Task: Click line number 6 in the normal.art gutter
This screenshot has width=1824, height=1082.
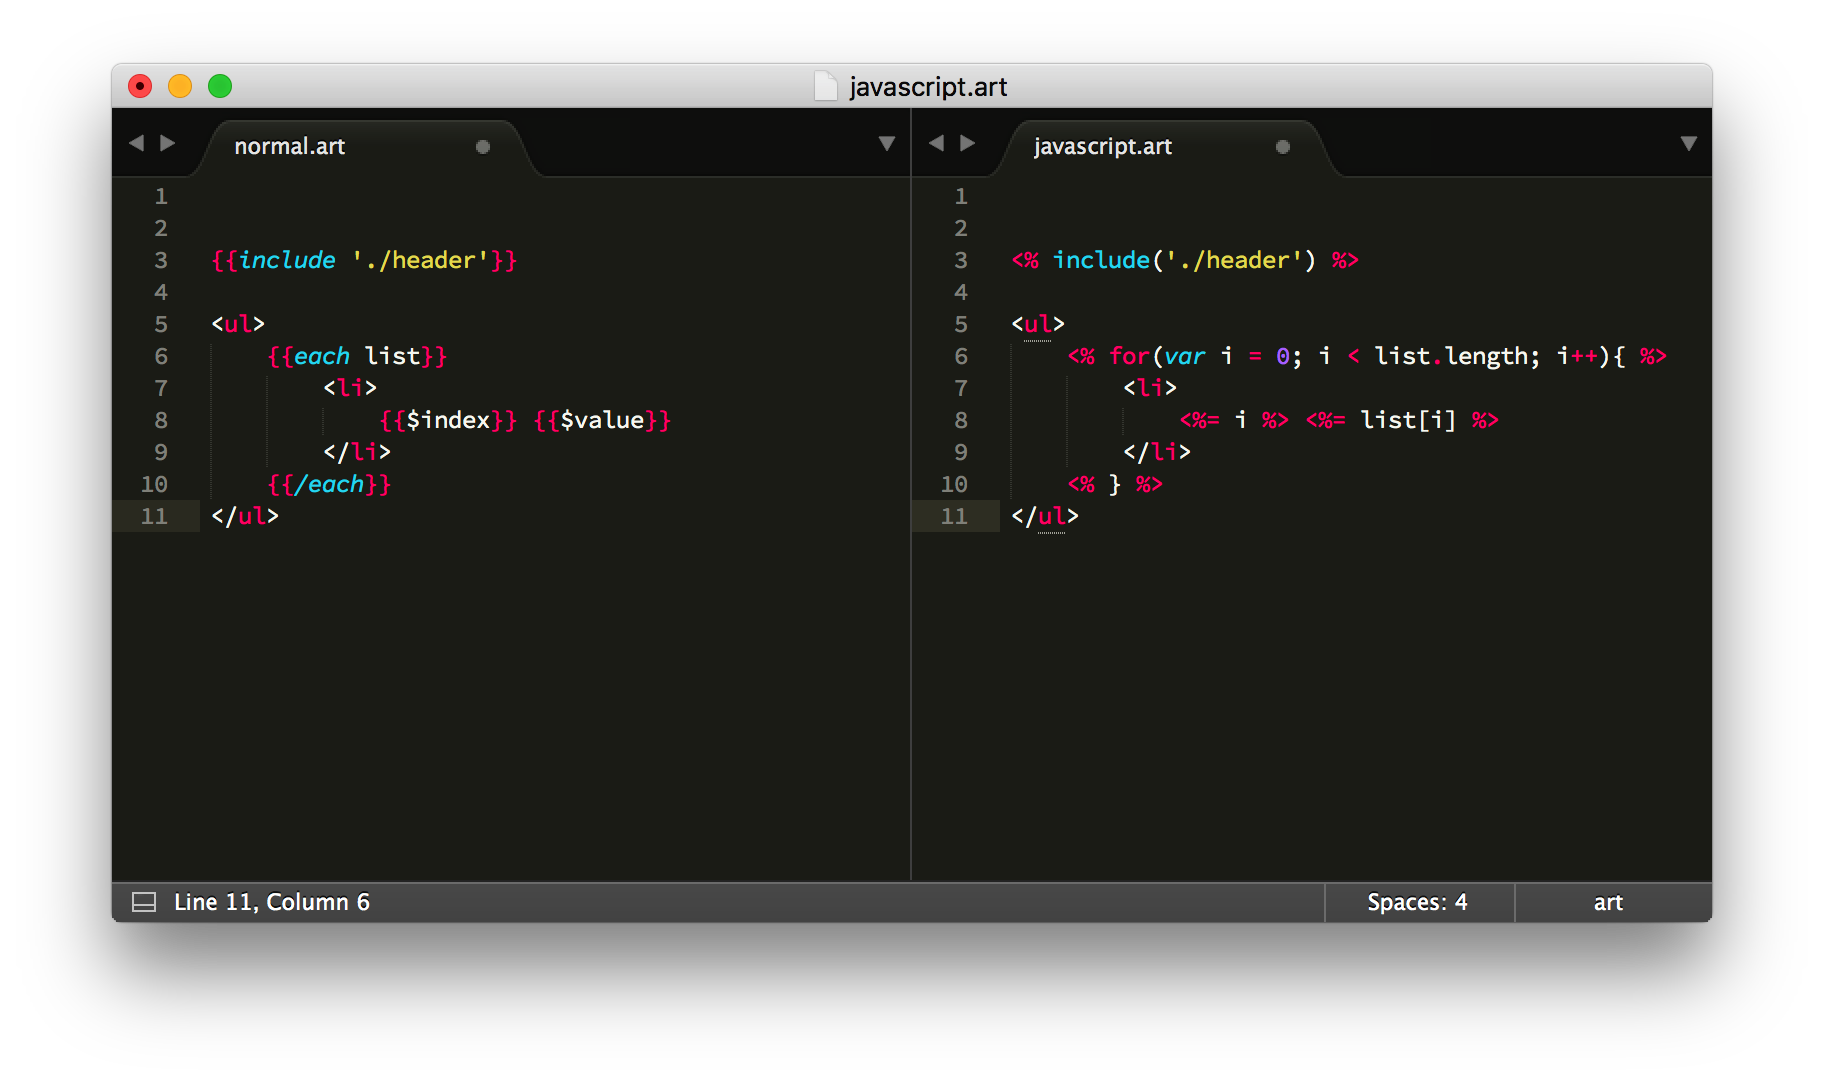Action: (161, 356)
